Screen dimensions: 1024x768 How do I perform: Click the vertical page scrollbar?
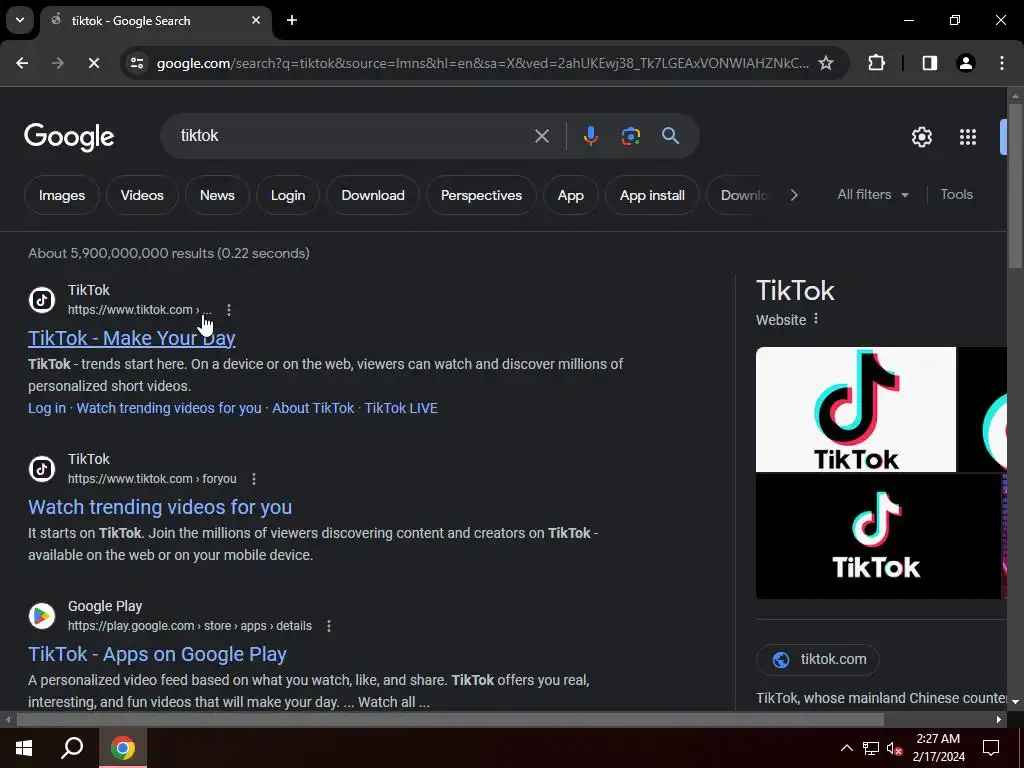click(1015, 185)
